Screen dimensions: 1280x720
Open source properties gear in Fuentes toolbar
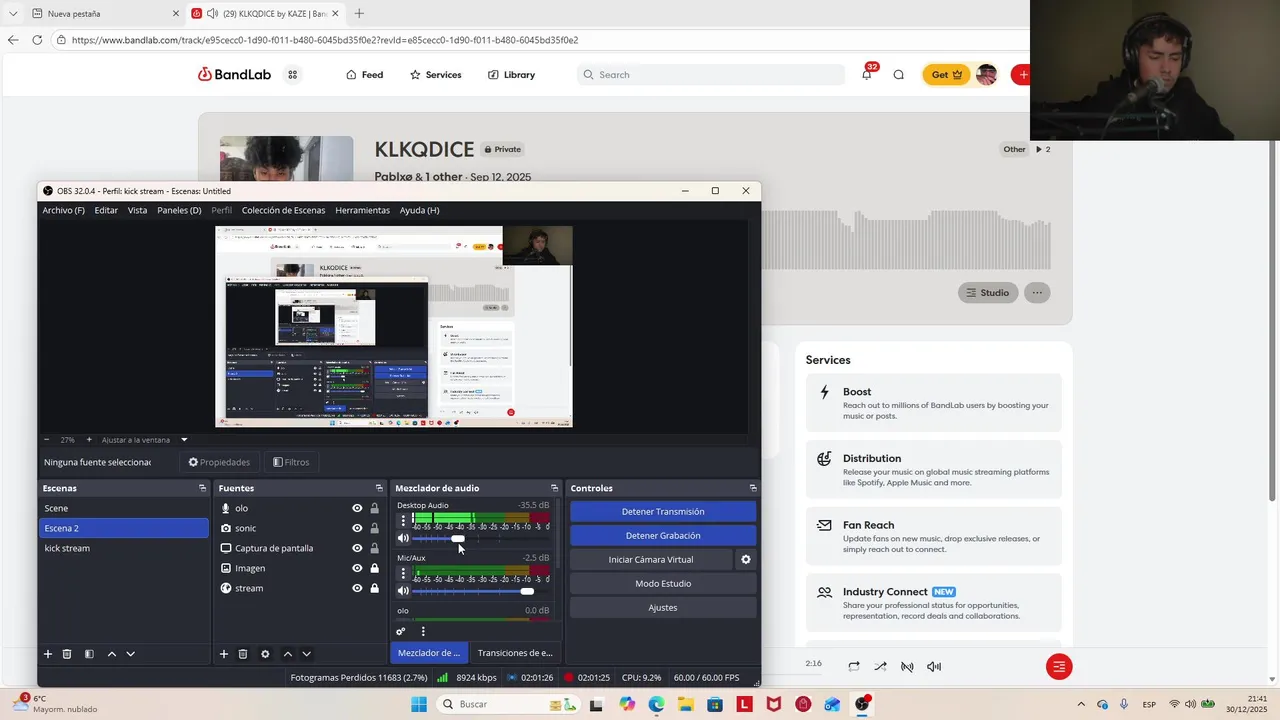(x=265, y=654)
